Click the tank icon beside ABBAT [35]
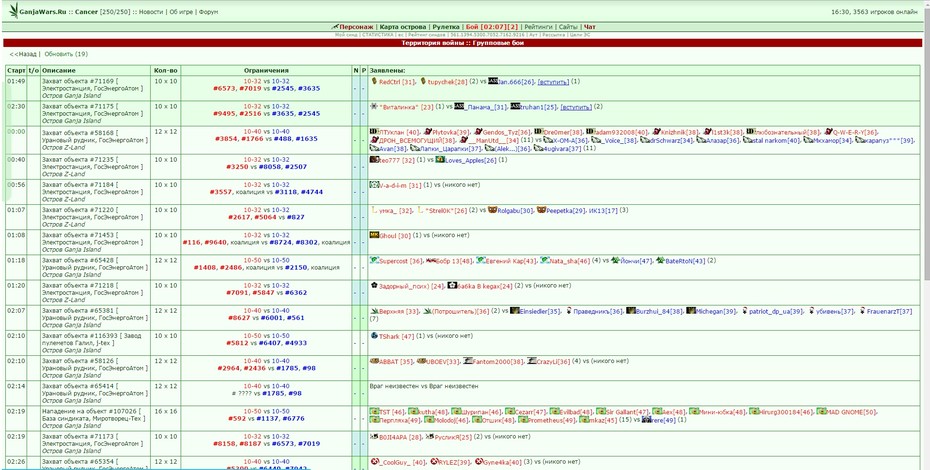The height and width of the screenshot is (470, 930). pyautogui.click(x=374, y=360)
